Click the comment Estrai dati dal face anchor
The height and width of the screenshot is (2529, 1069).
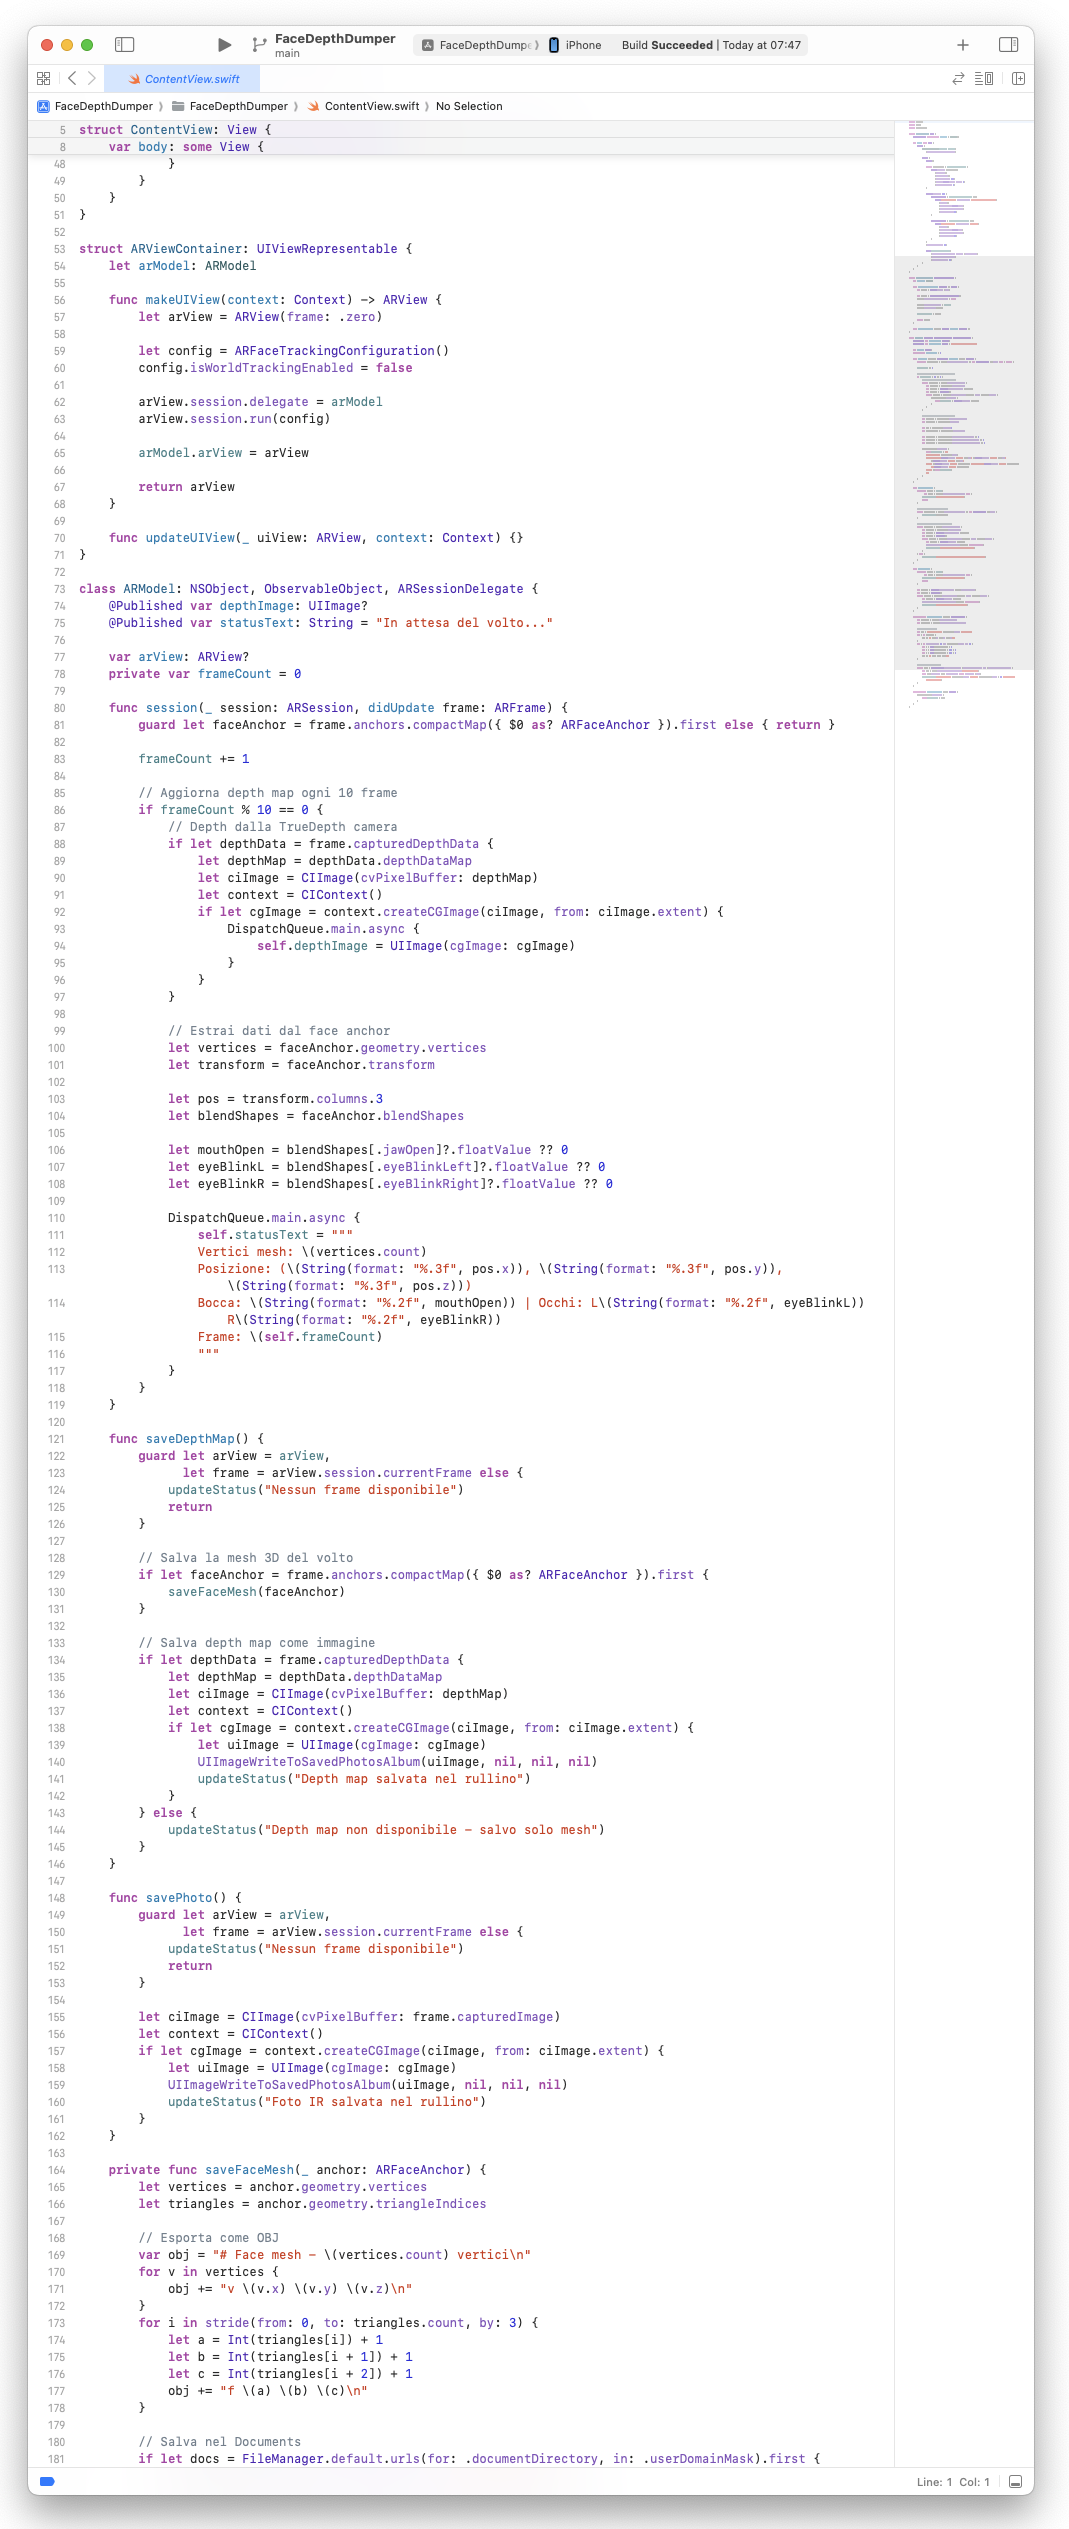coord(279,1031)
